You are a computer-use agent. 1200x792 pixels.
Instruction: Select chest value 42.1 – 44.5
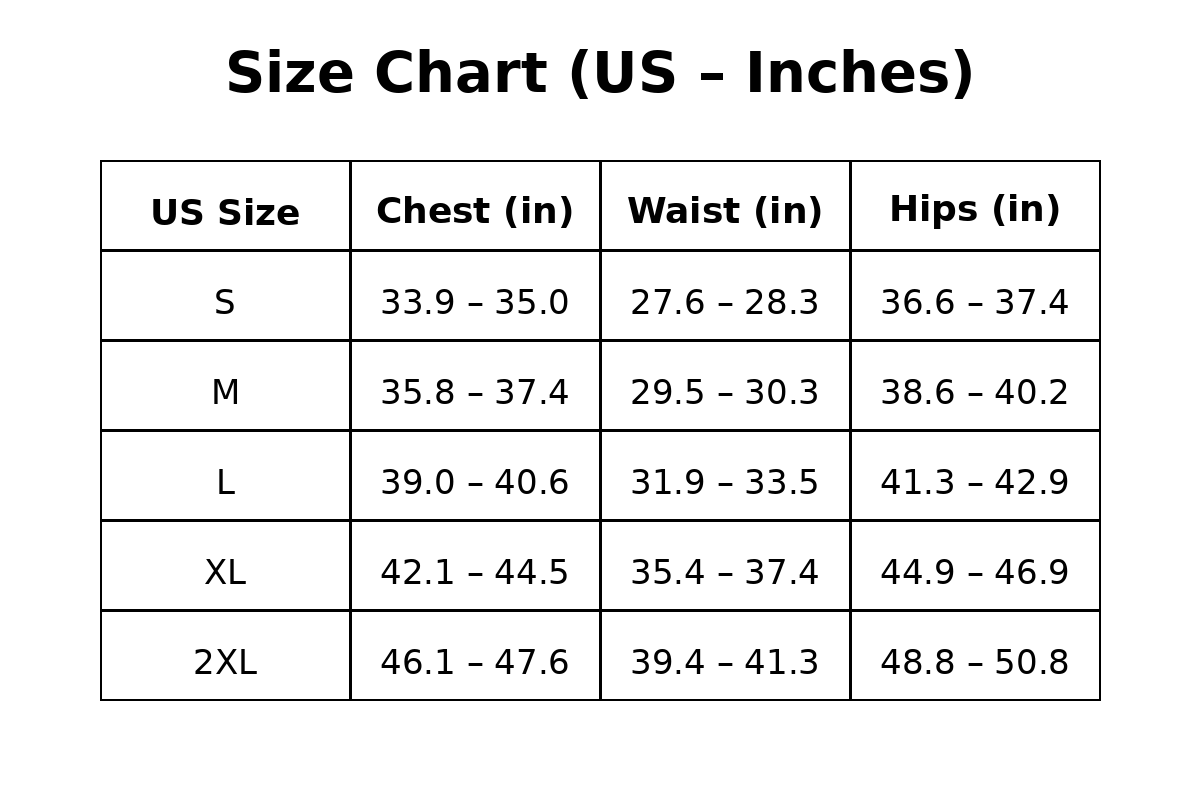(475, 573)
